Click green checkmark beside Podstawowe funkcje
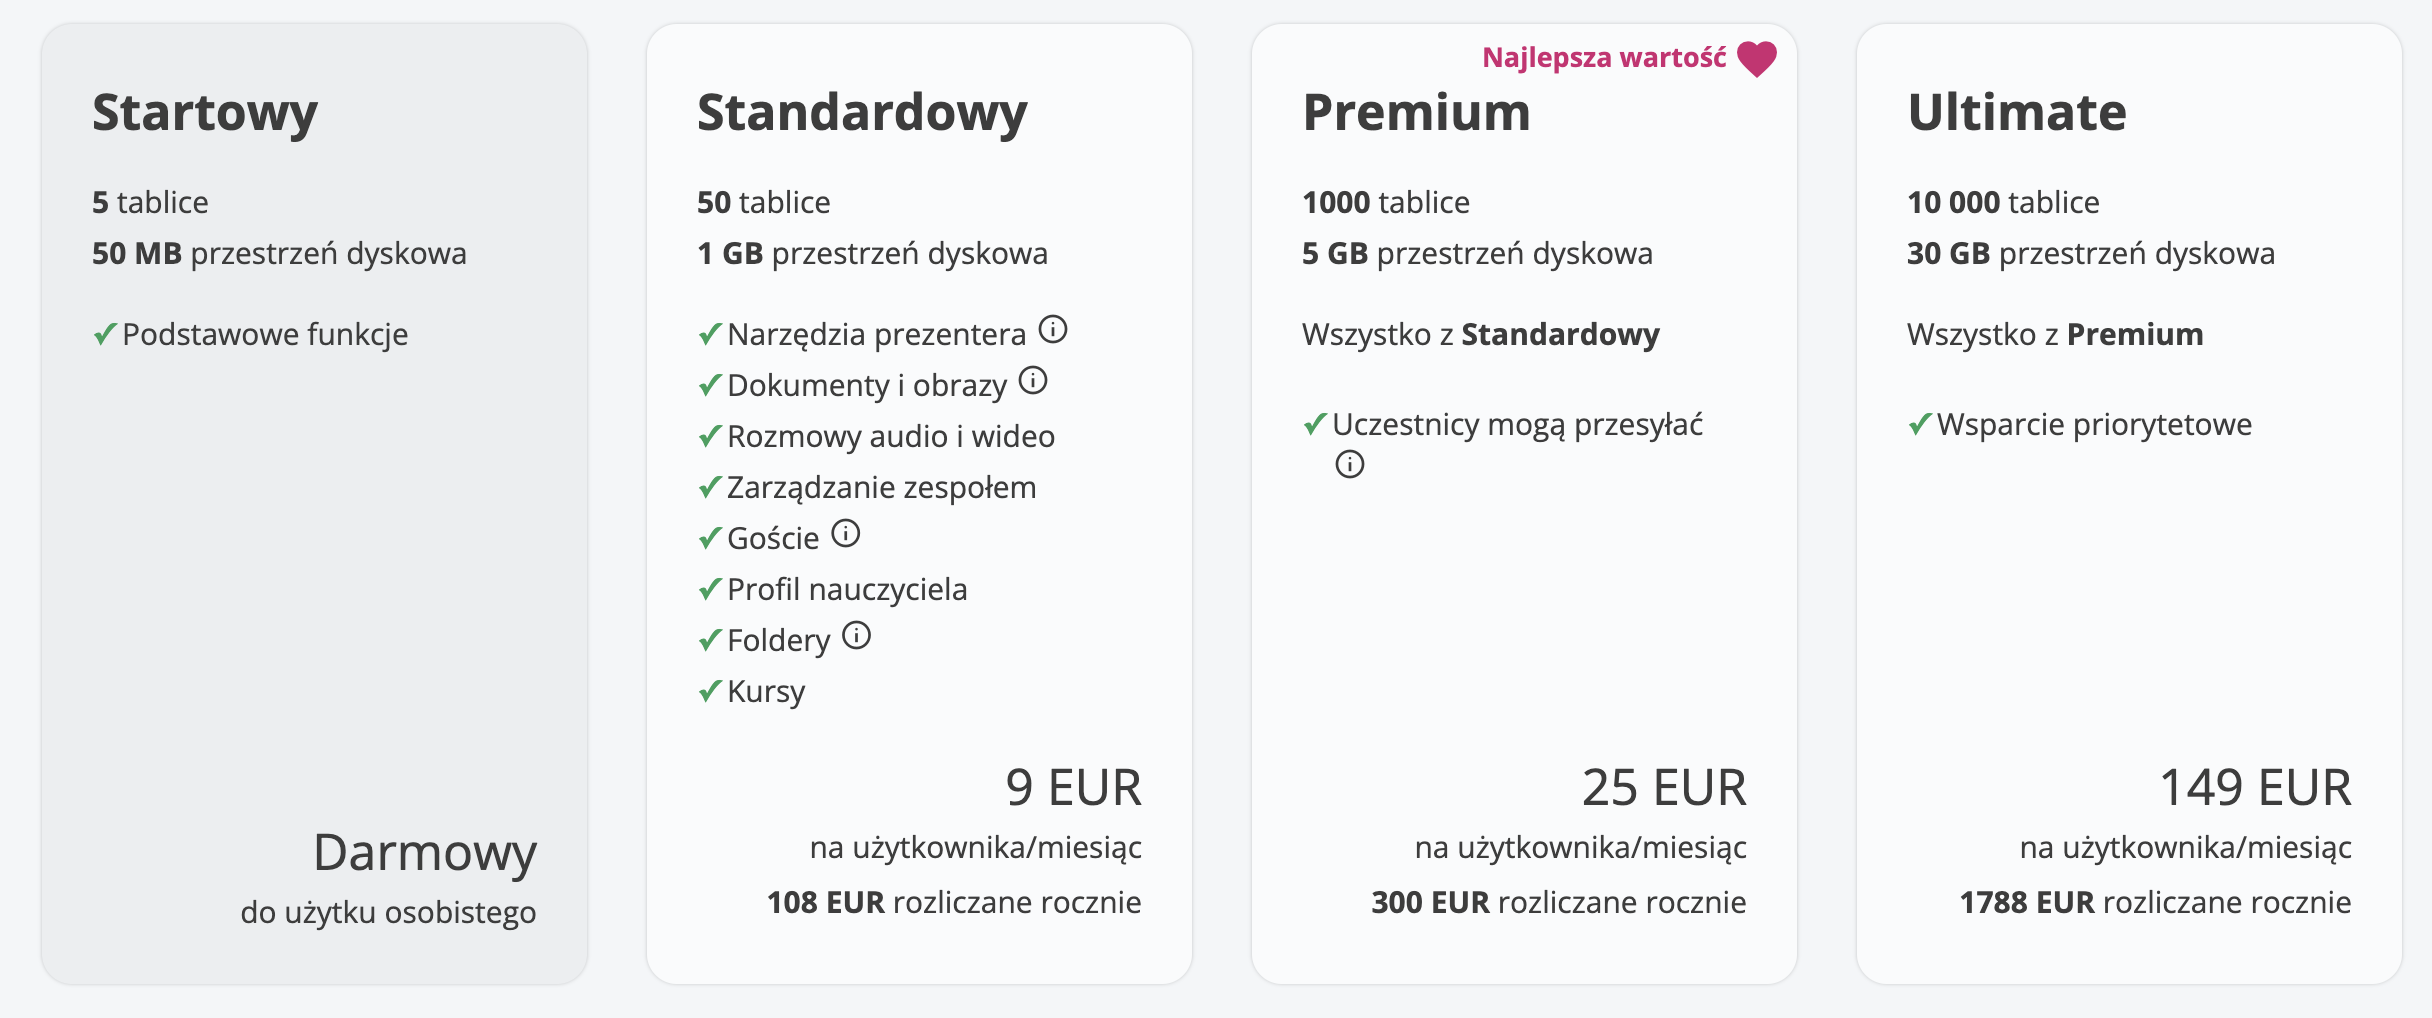This screenshot has height=1018, width=2432. point(105,334)
